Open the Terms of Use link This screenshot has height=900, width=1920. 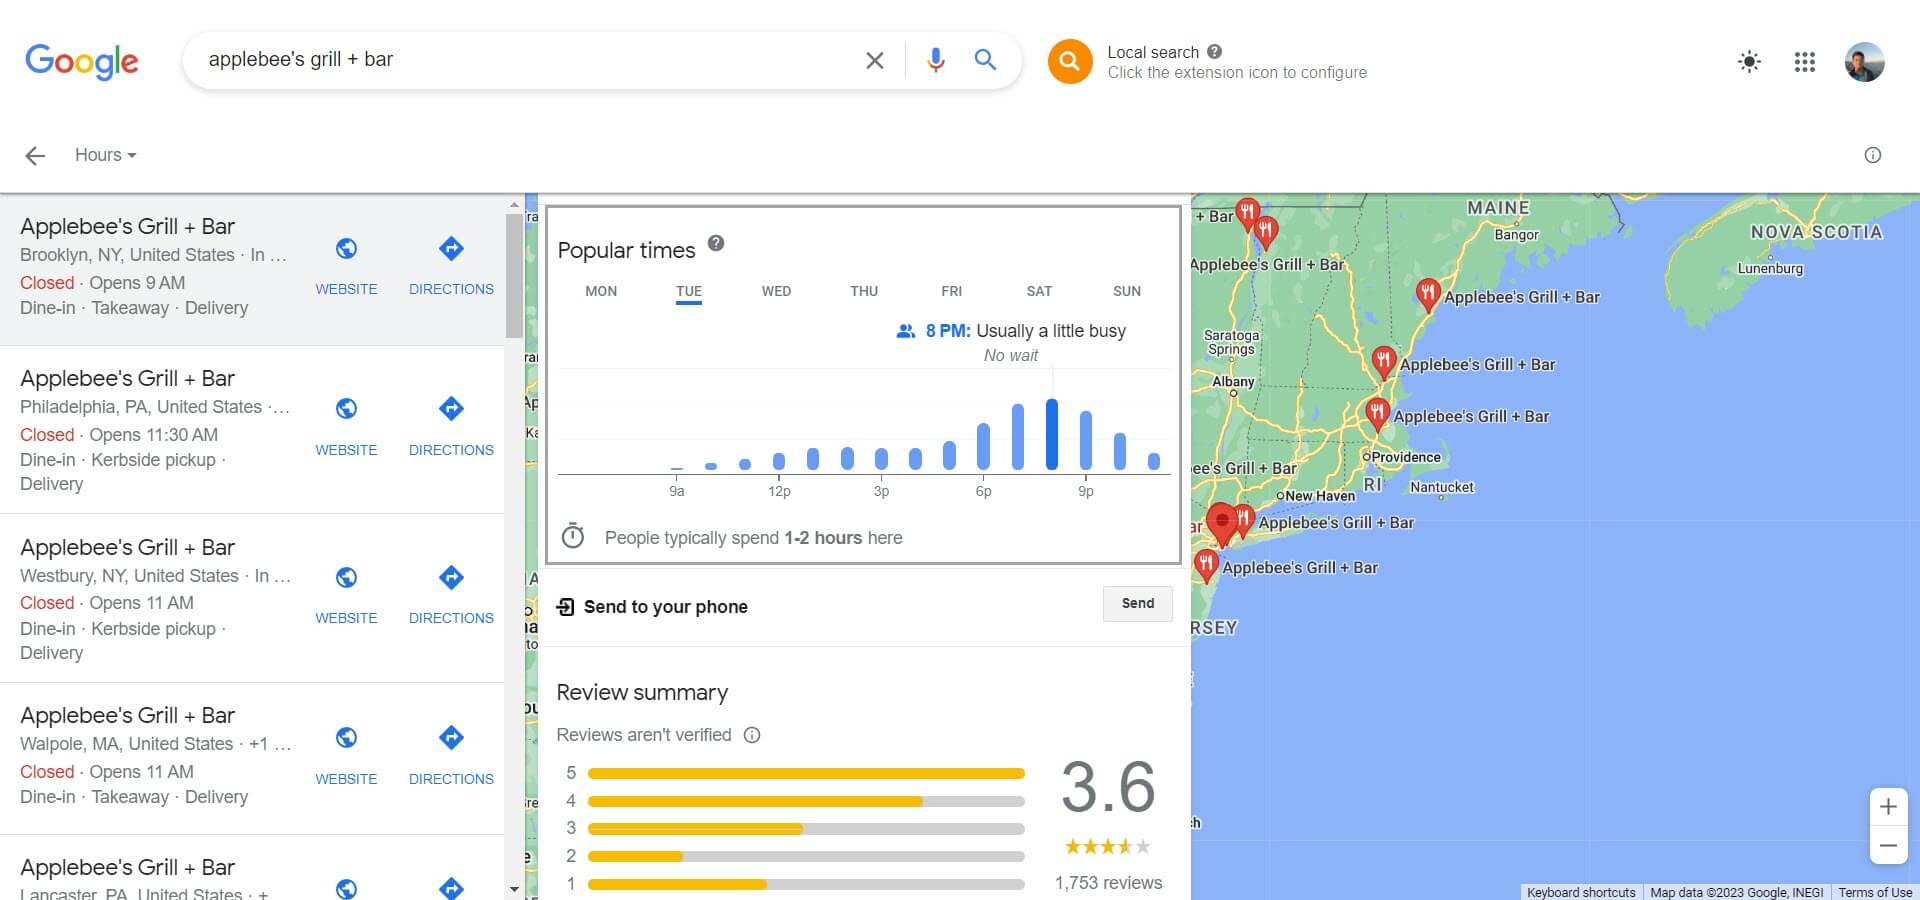[x=1876, y=892]
